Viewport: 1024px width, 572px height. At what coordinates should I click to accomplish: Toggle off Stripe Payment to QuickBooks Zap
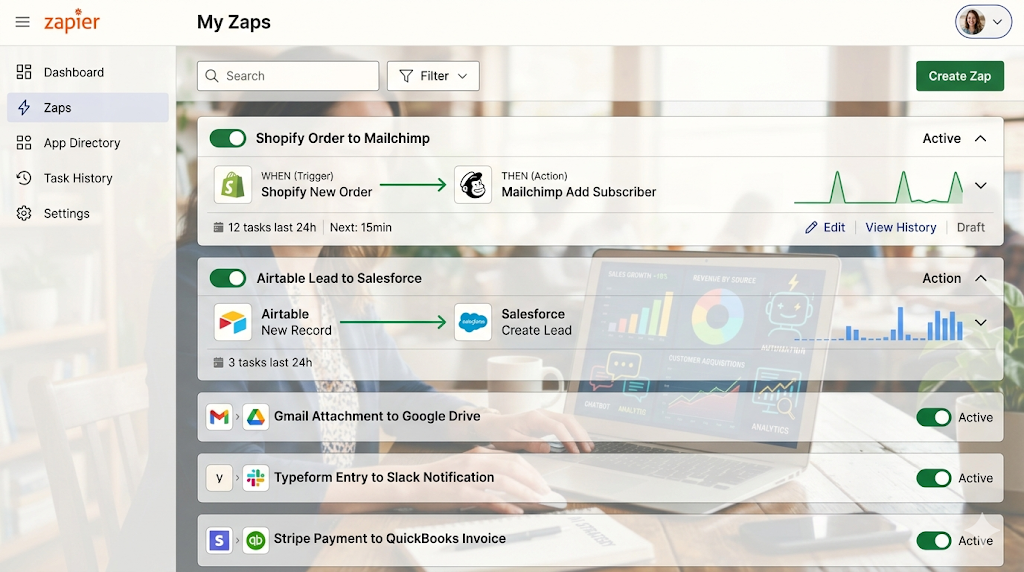[933, 541]
